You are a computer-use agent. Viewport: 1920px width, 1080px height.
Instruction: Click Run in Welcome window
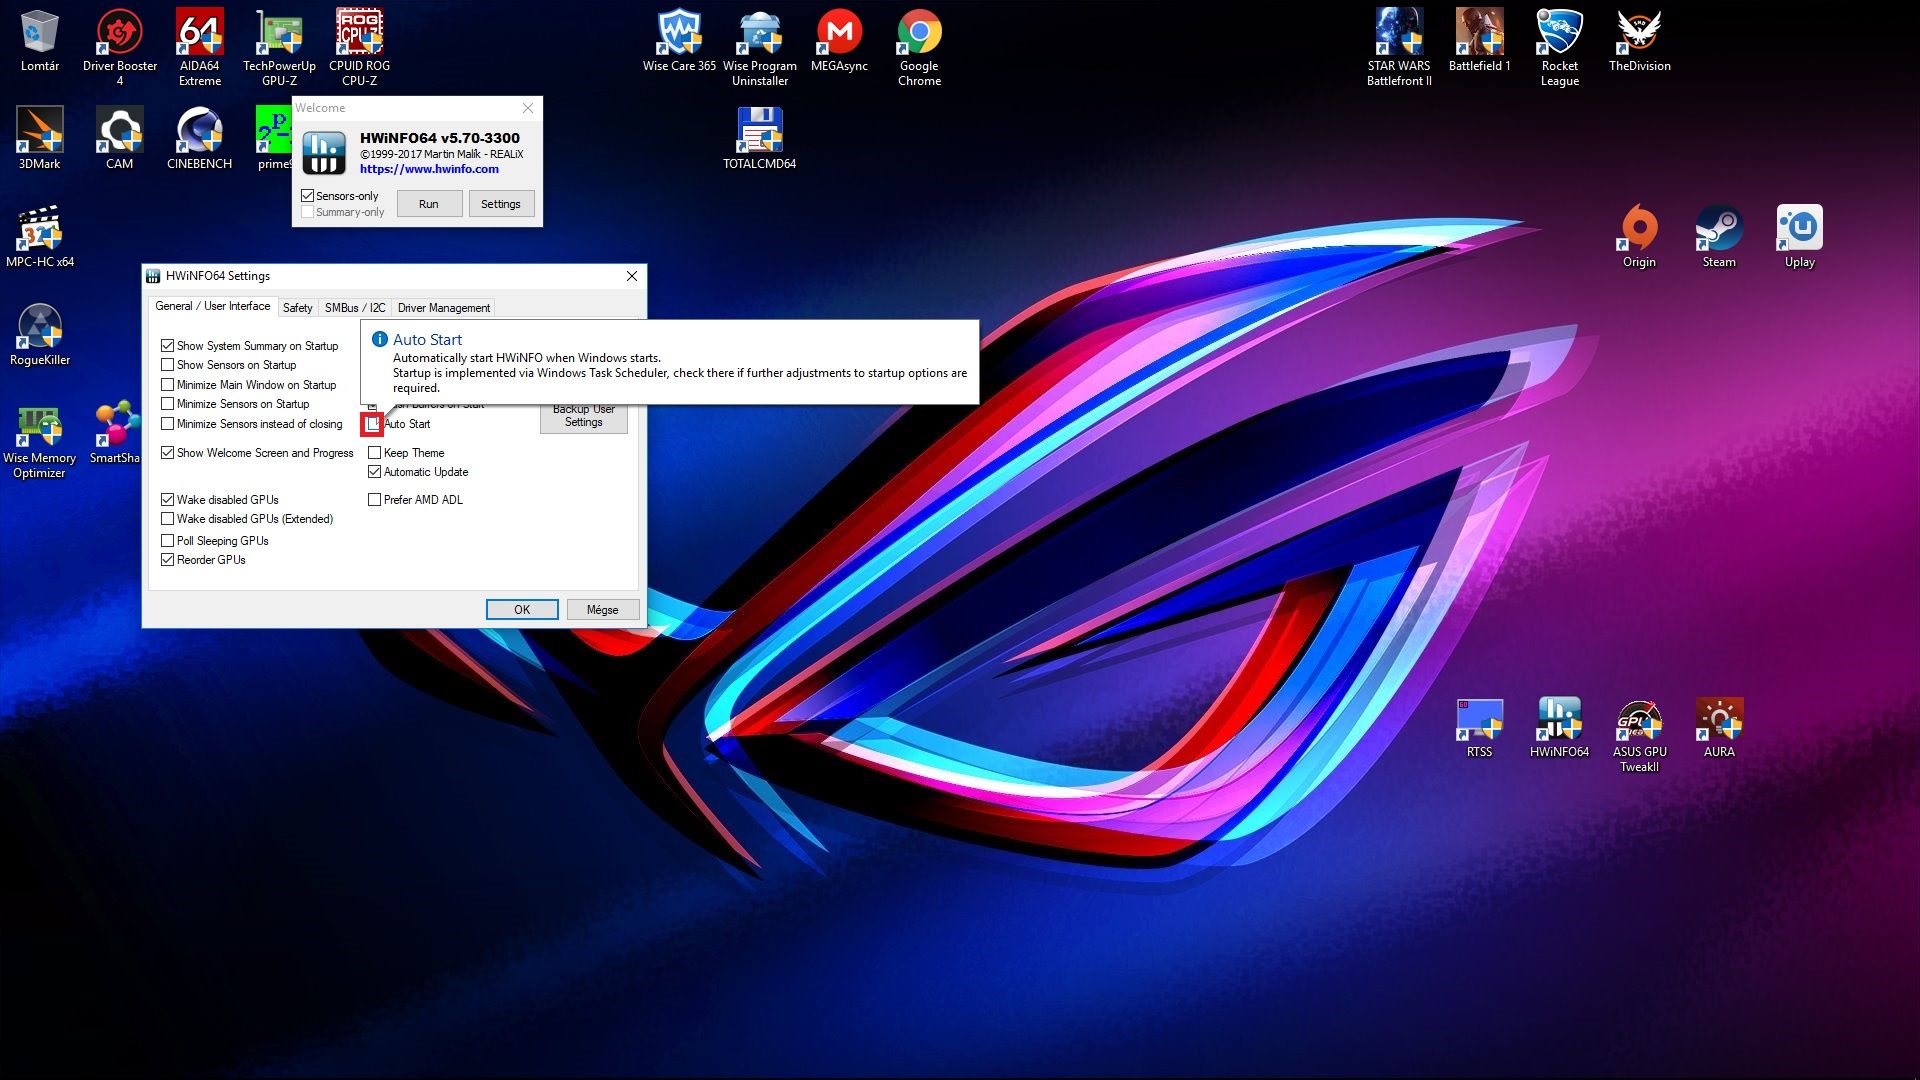pos(429,204)
